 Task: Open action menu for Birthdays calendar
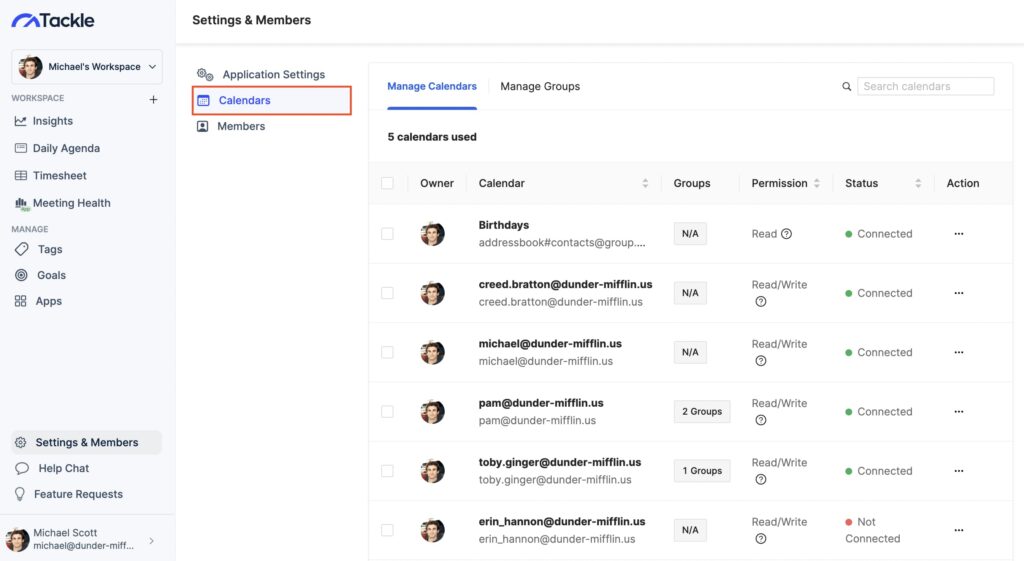pyautogui.click(x=959, y=234)
